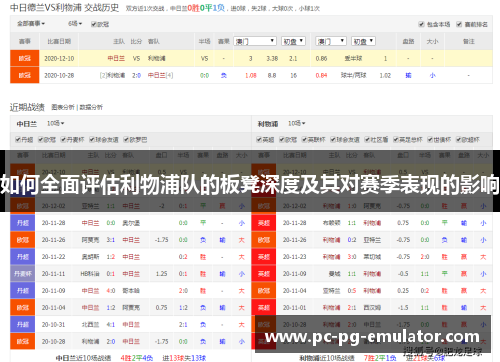Click 利物浦 away team in 2020-12-10 row

(157, 58)
